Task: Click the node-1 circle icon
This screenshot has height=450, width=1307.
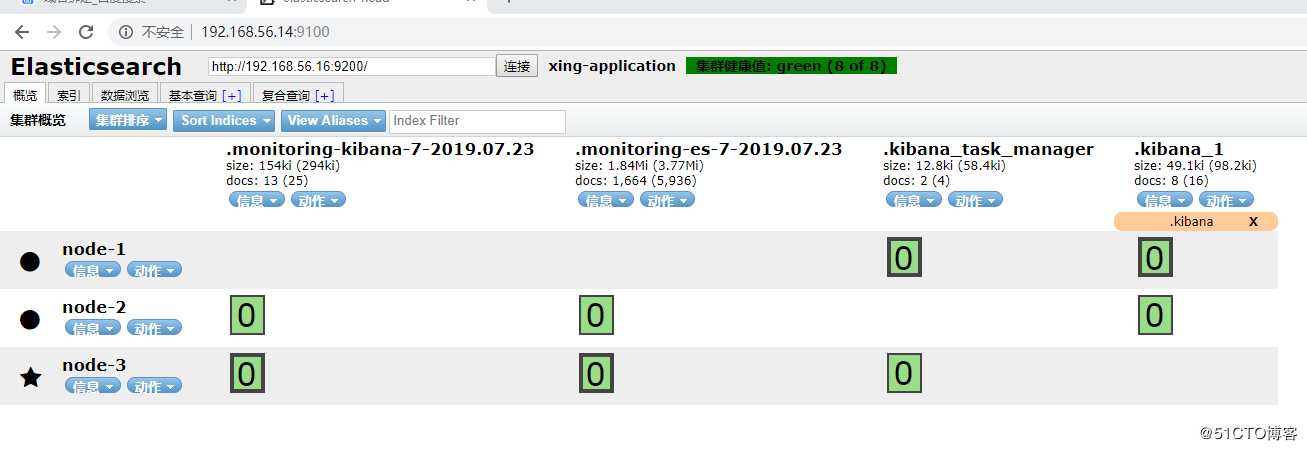Action: [30, 262]
